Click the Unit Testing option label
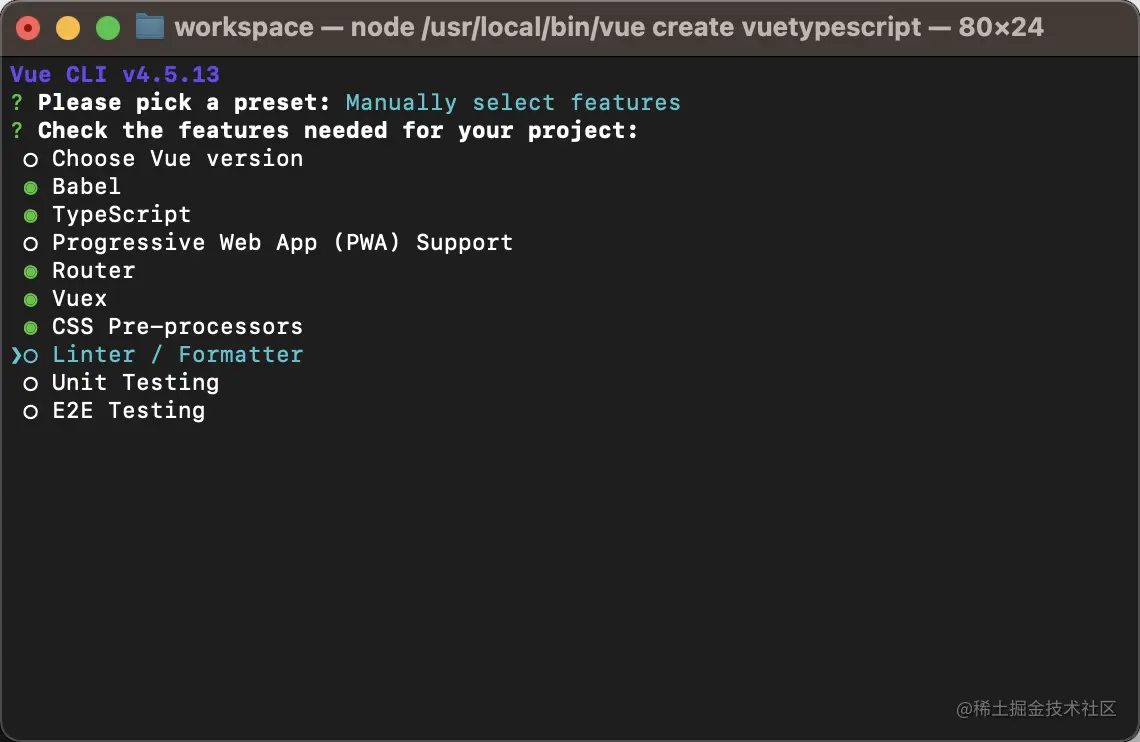The image size is (1140, 742). coord(135,383)
